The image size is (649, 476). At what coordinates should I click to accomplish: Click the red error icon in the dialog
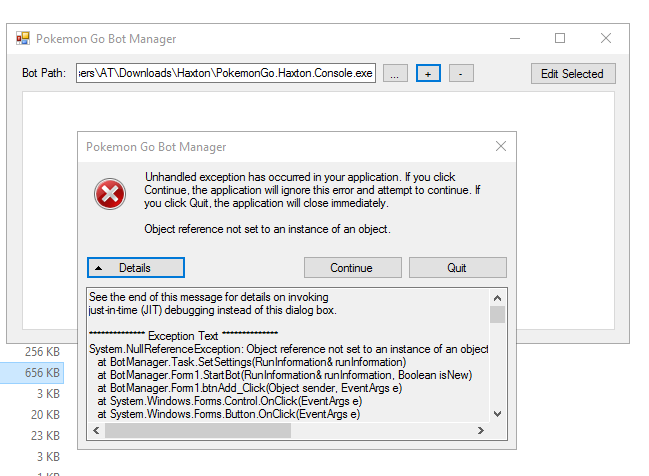pos(110,194)
